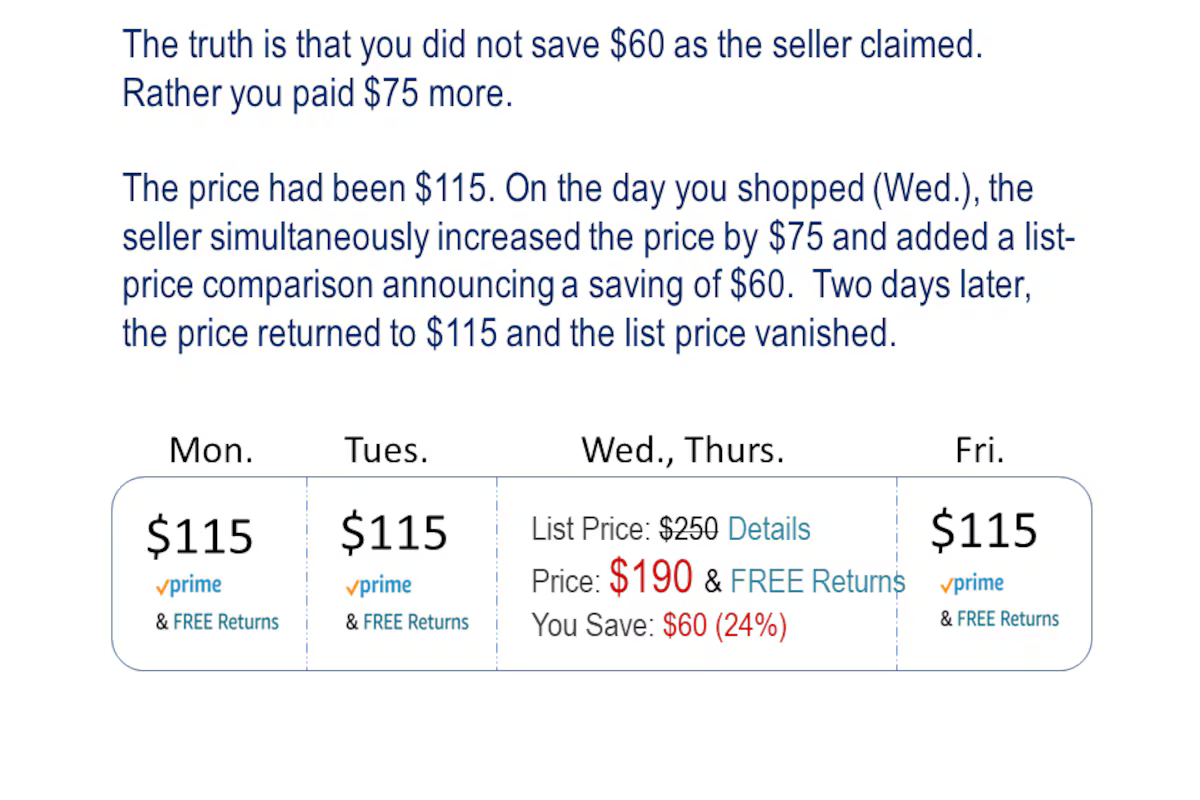Screen dimensions: 1200x800
Task: Click the Tues. column header
Action: point(386,450)
